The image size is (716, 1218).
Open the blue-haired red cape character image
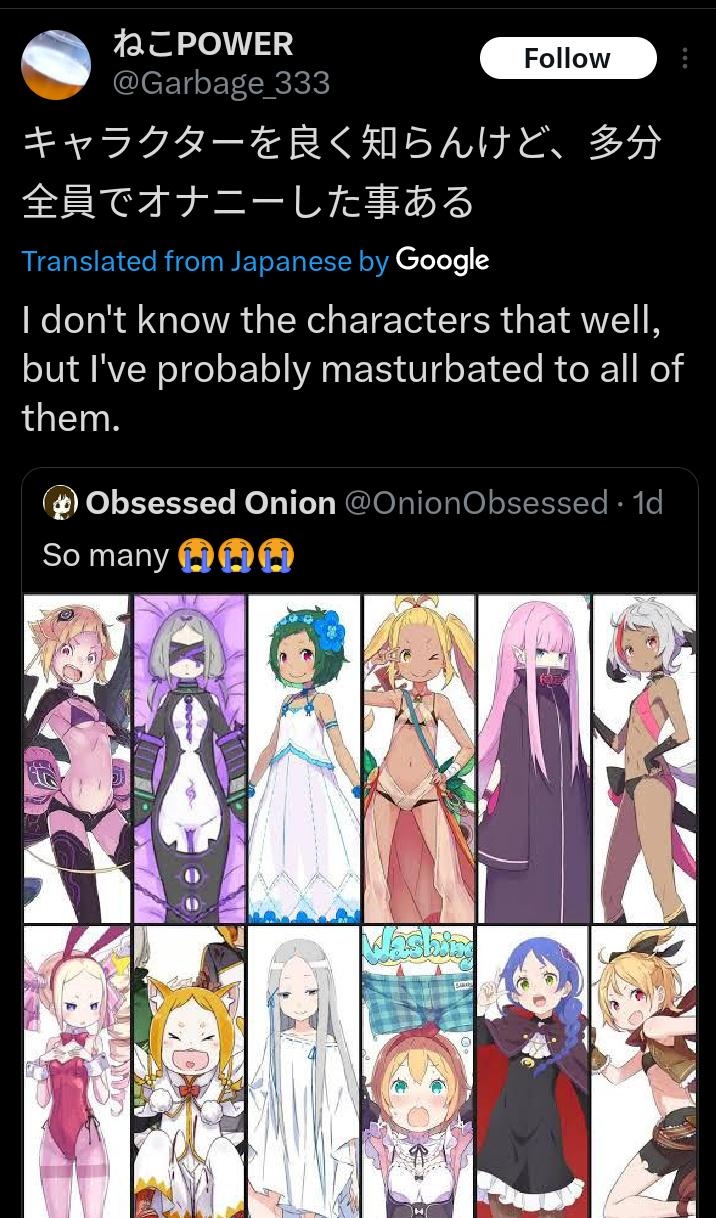point(533,1072)
